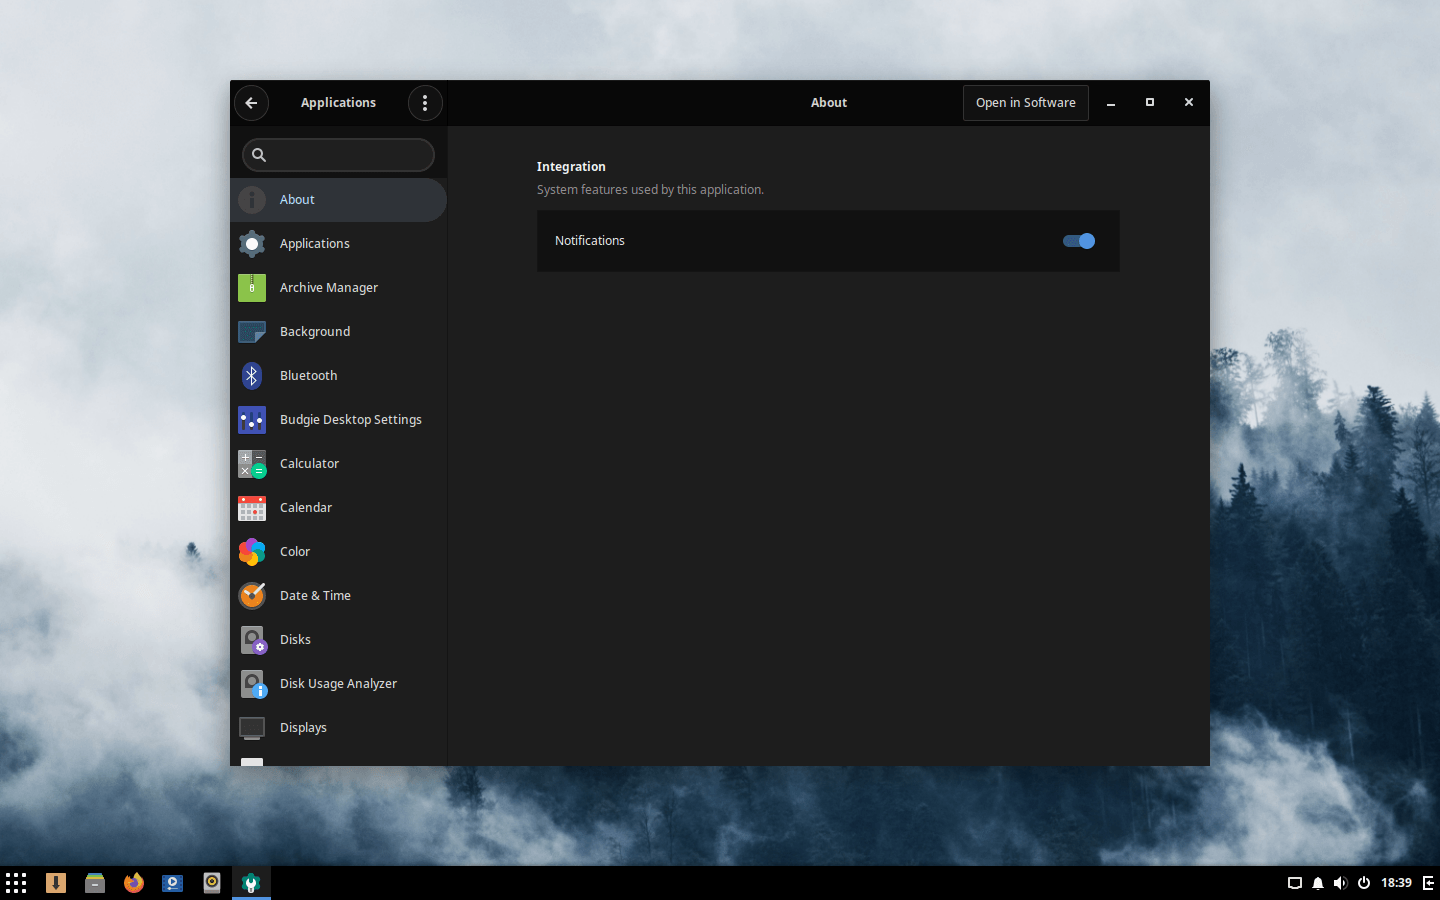Open the file manager from taskbar
This screenshot has width=1440, height=900.
tap(95, 883)
